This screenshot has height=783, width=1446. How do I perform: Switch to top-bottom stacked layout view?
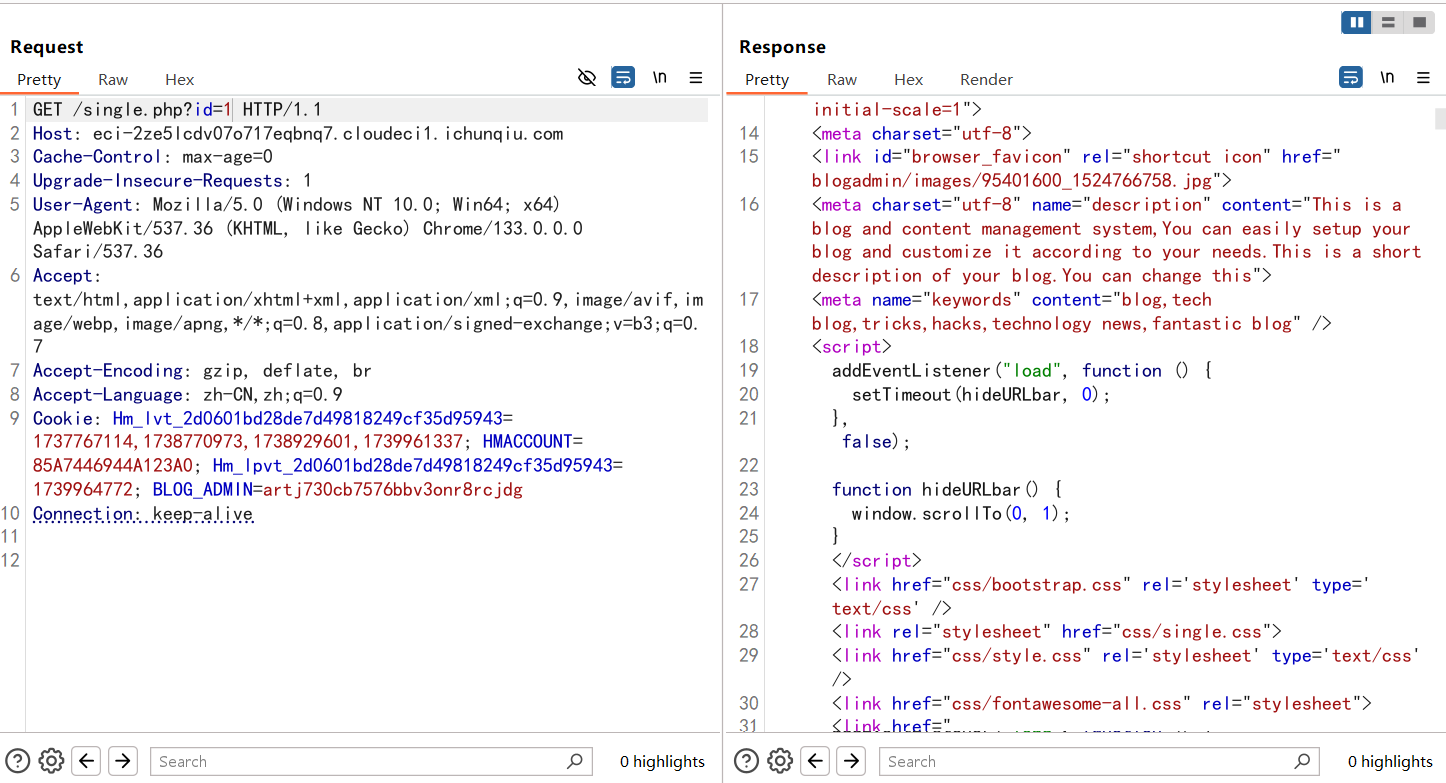pyautogui.click(x=1387, y=22)
